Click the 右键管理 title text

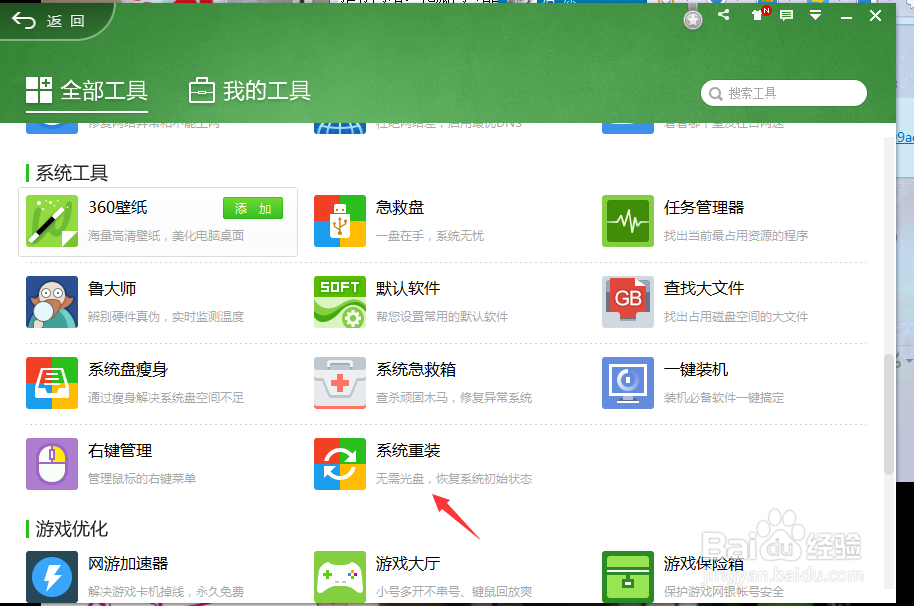coord(120,450)
